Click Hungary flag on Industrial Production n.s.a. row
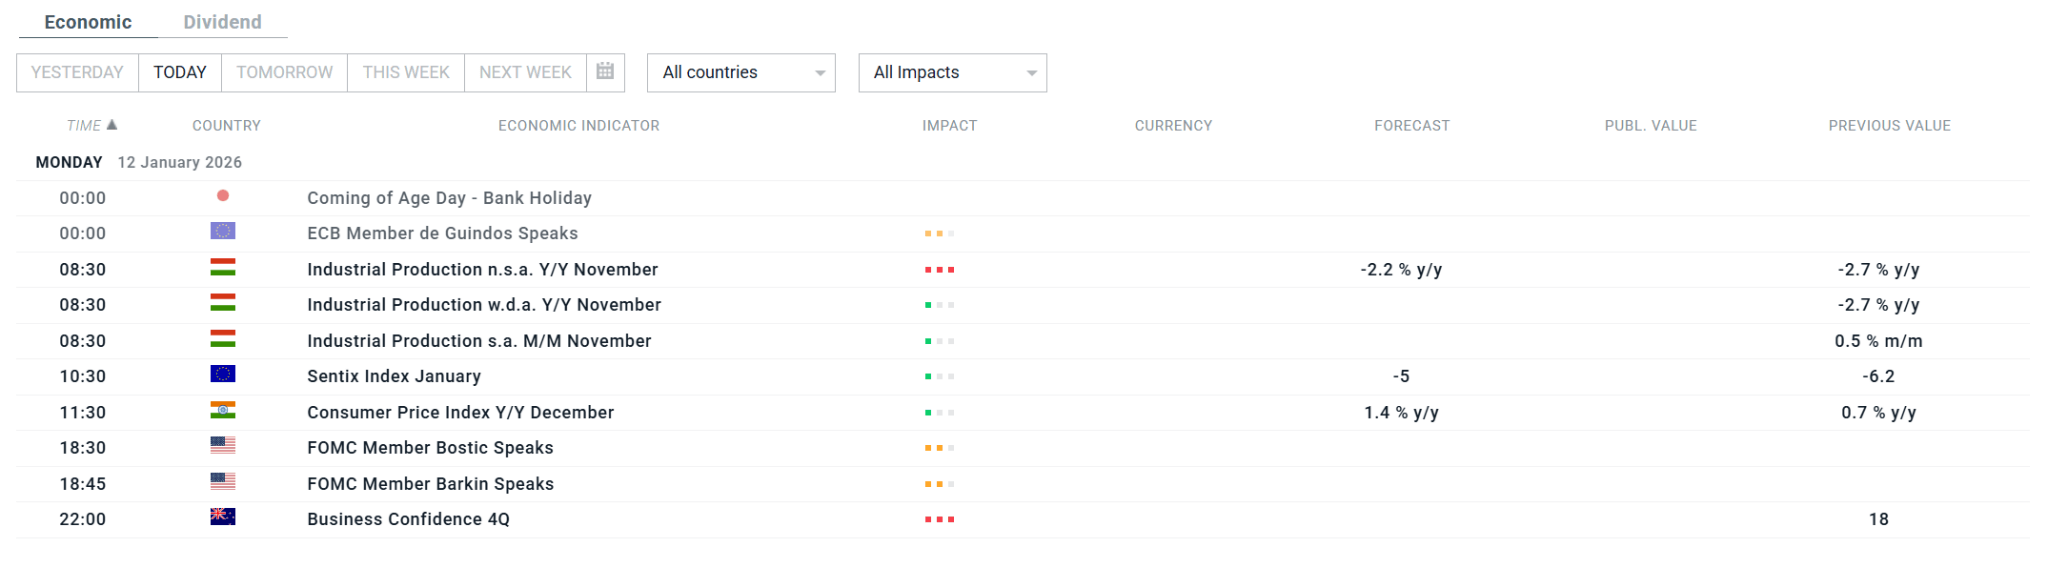 tap(223, 268)
